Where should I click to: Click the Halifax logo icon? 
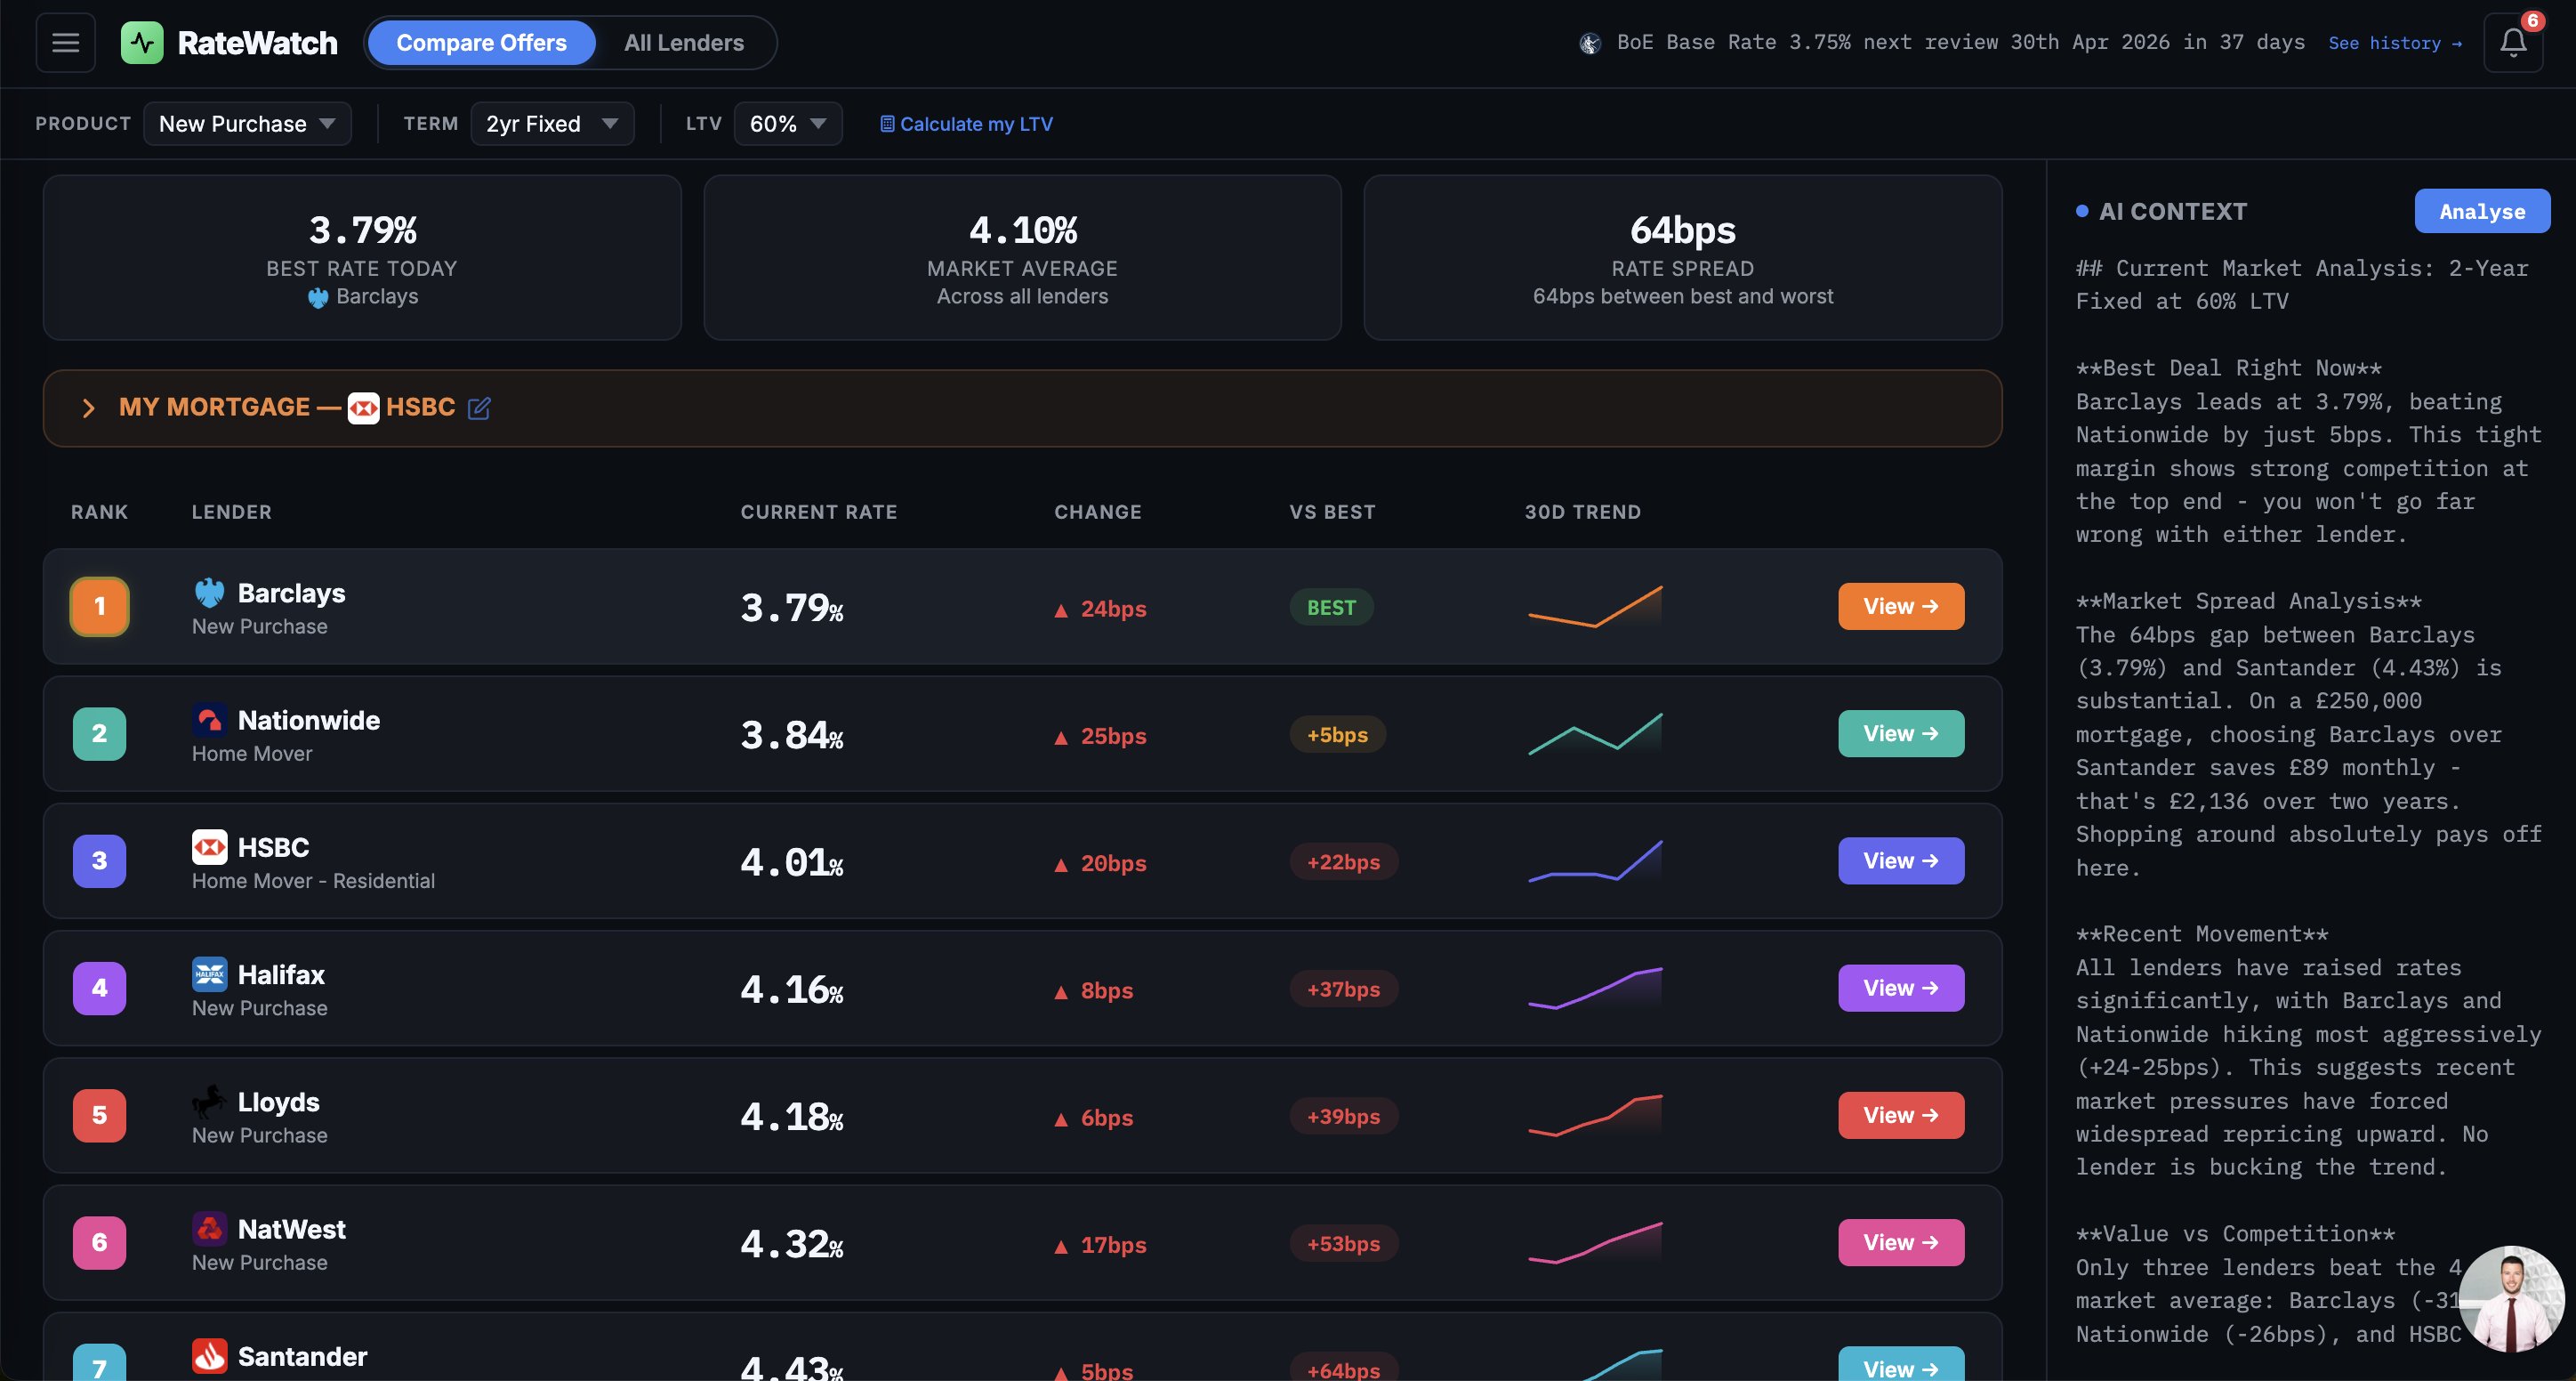click(209, 974)
